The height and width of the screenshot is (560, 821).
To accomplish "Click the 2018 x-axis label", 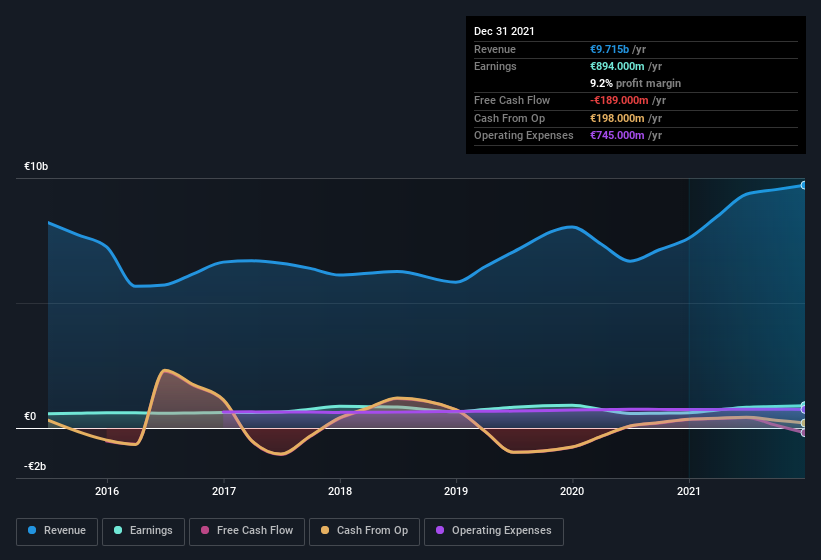I will point(340,491).
